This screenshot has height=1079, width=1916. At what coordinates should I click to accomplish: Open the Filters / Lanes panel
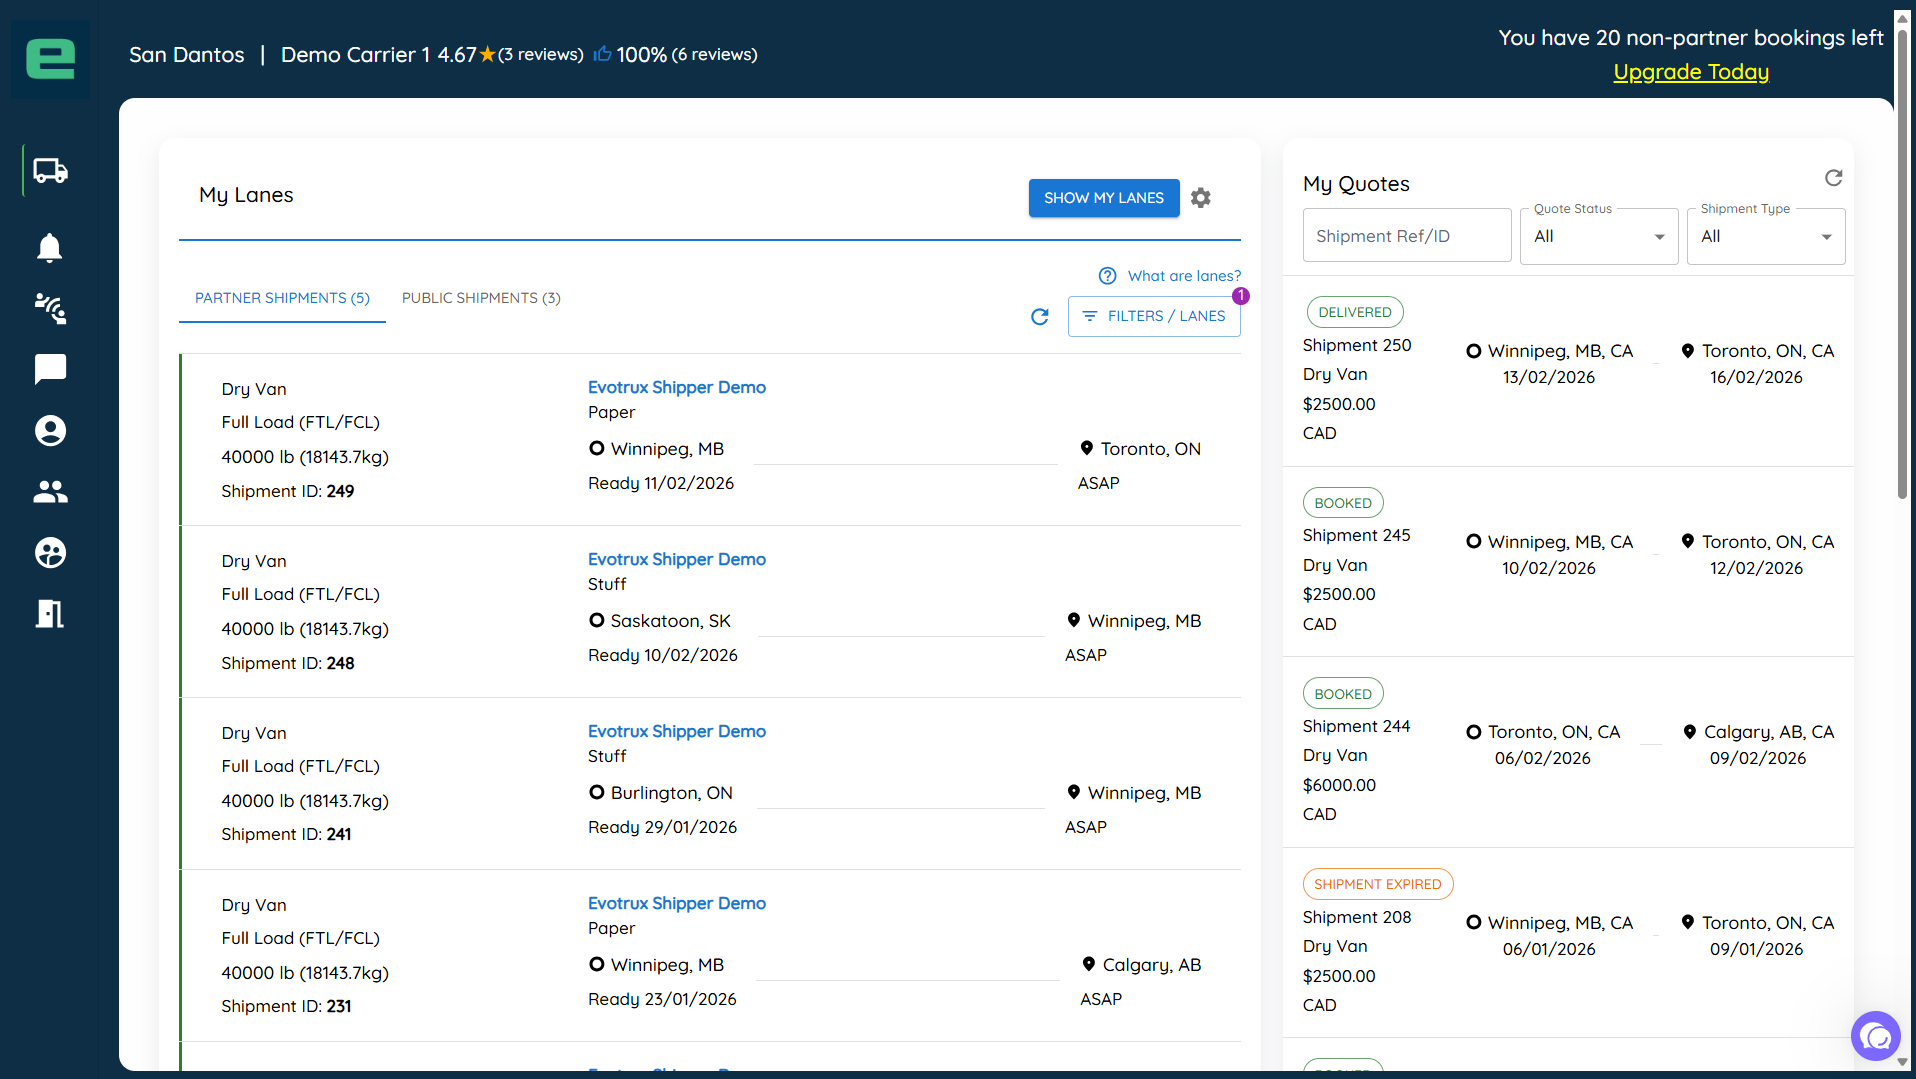coord(1154,317)
